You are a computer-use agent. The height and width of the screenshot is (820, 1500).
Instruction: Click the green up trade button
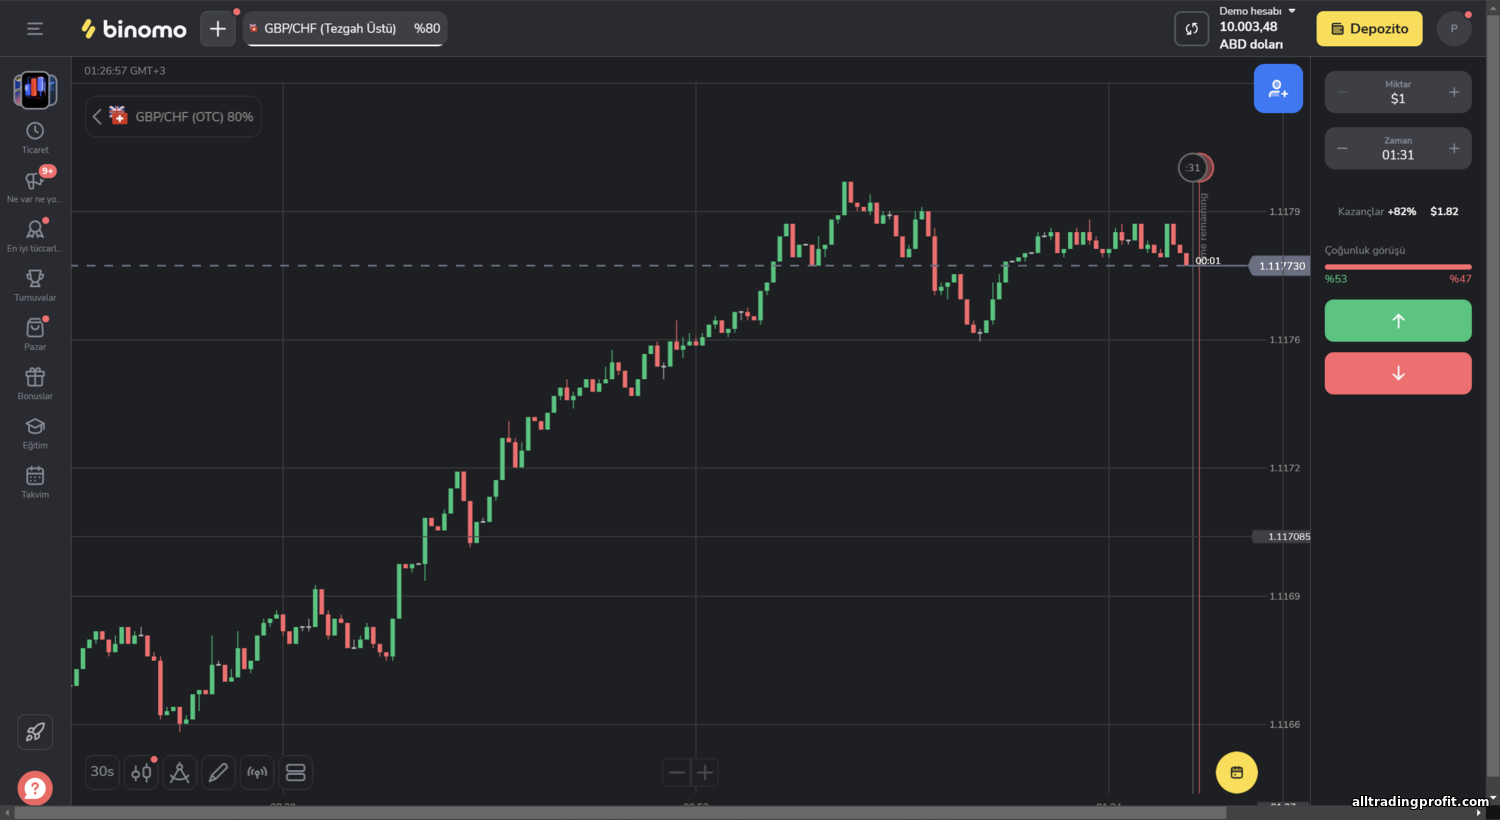click(1398, 321)
